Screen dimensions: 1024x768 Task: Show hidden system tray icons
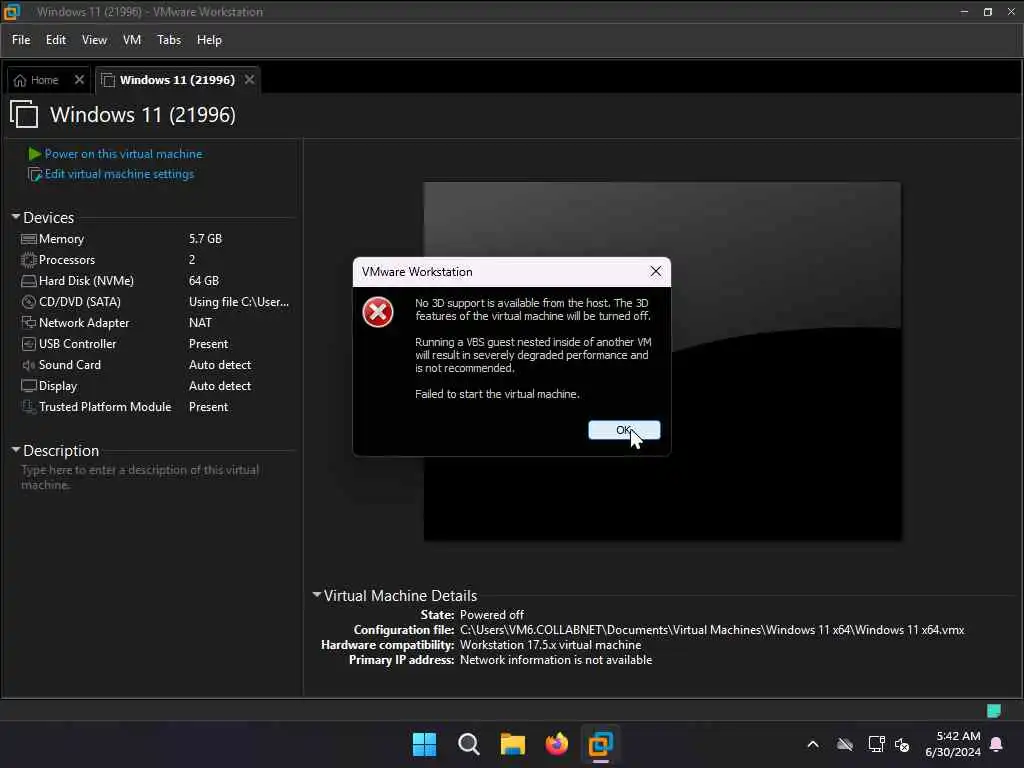[813, 744]
